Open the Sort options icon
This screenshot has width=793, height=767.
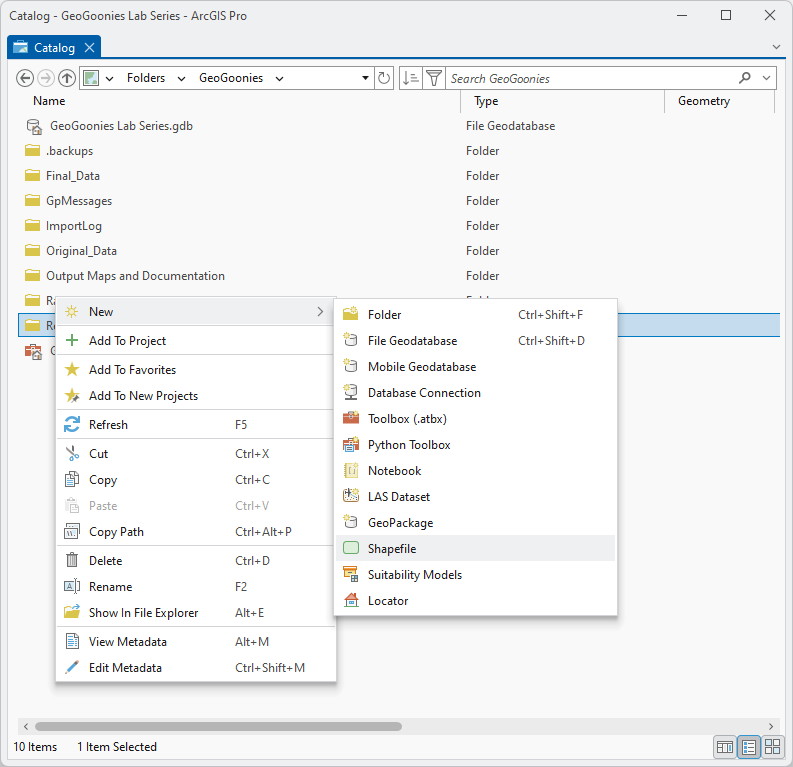click(410, 78)
